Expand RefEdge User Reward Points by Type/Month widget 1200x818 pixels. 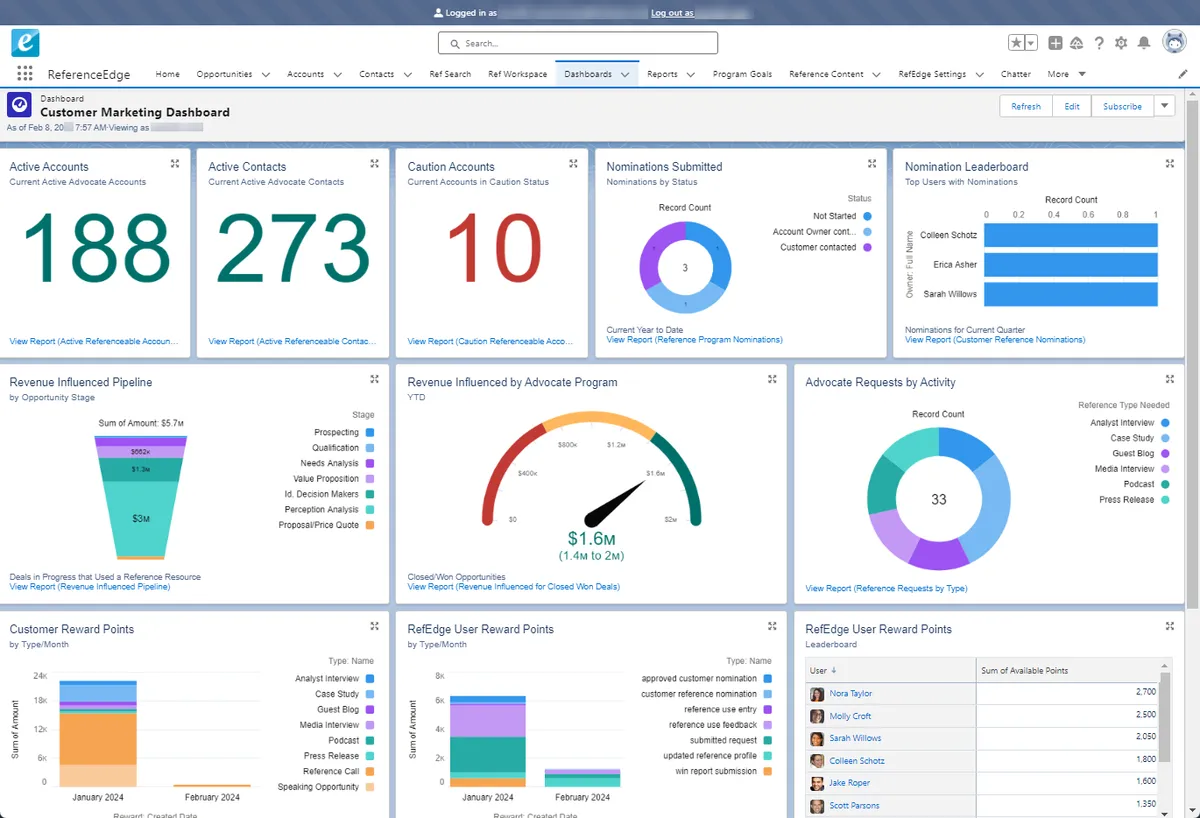(772, 626)
